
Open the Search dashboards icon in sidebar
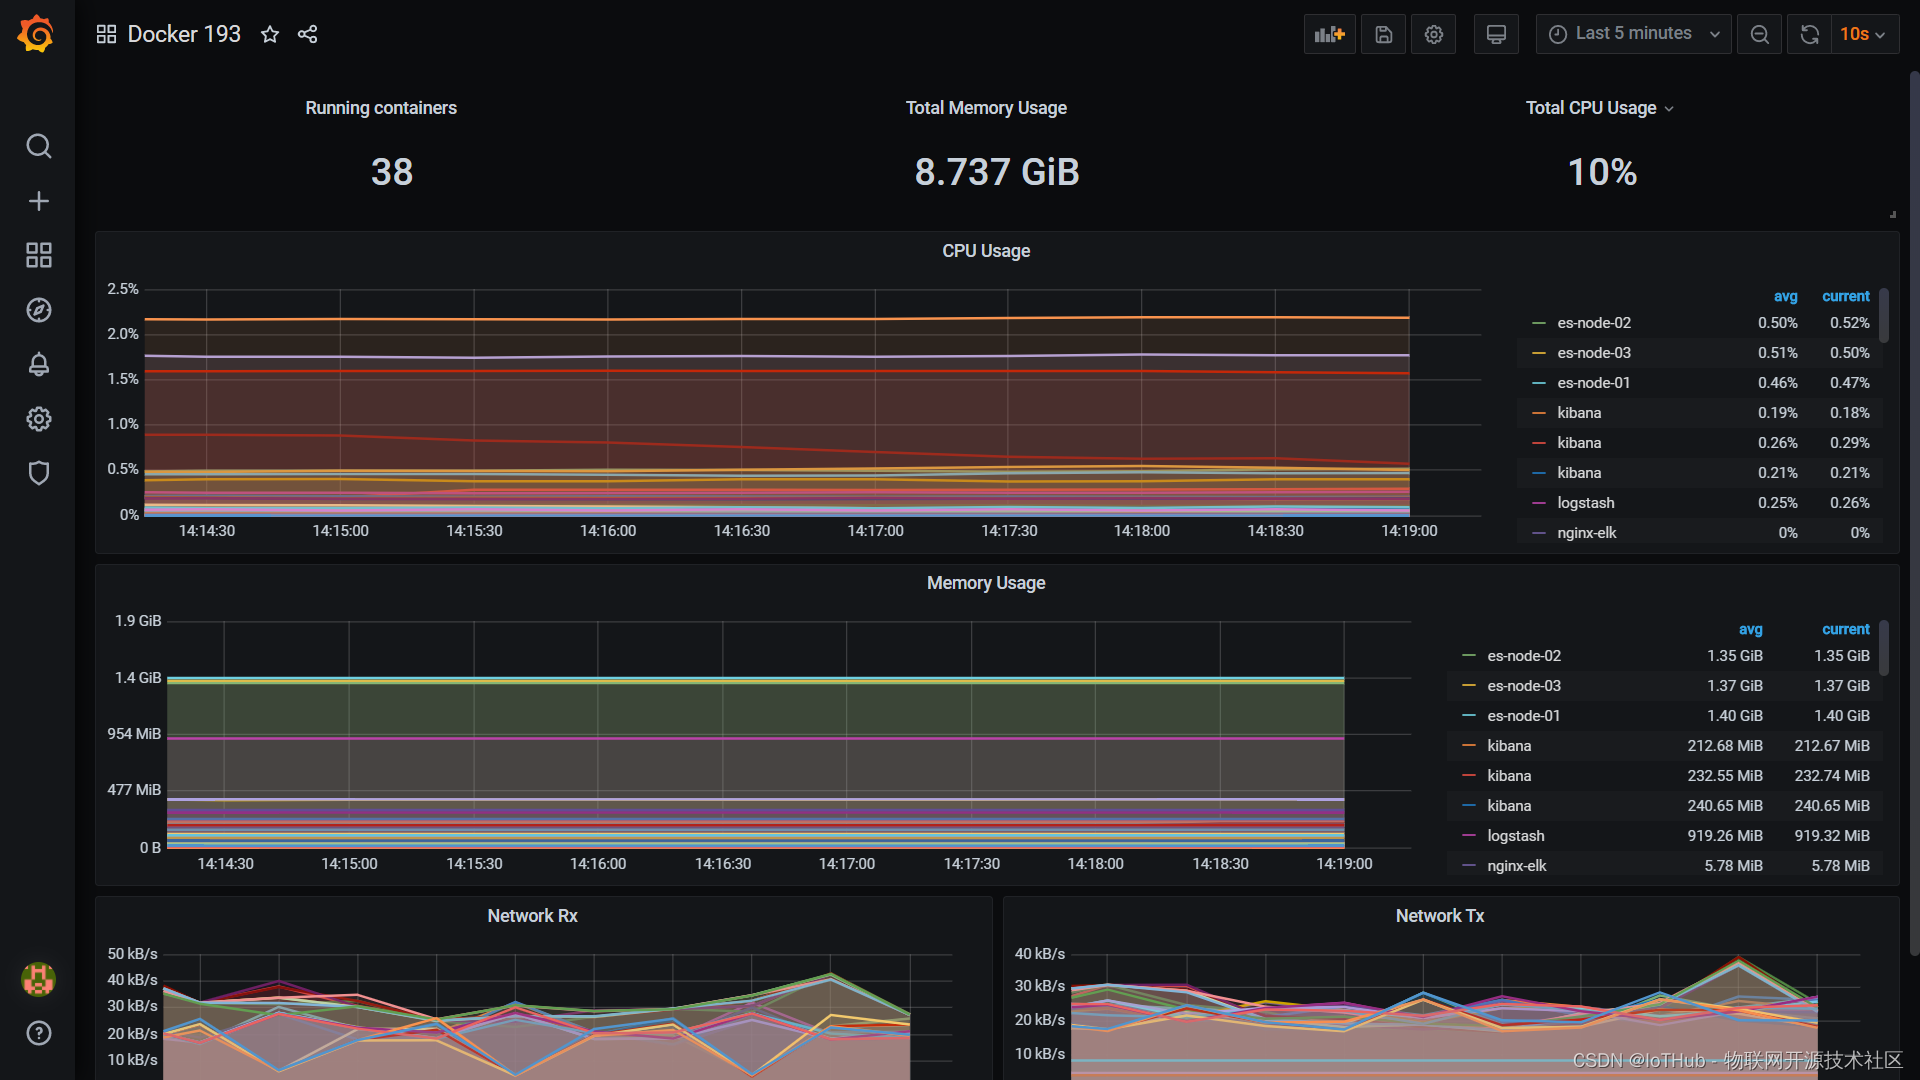(38, 146)
